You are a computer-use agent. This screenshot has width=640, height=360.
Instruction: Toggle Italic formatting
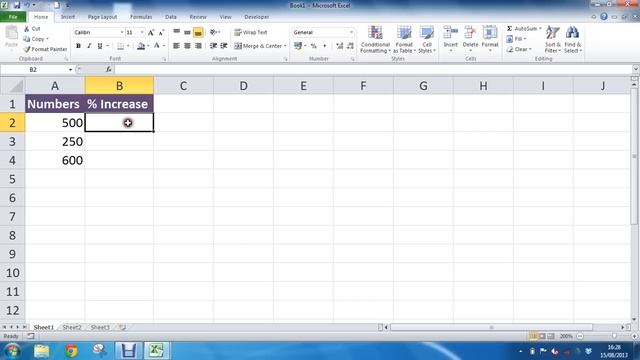click(89, 46)
